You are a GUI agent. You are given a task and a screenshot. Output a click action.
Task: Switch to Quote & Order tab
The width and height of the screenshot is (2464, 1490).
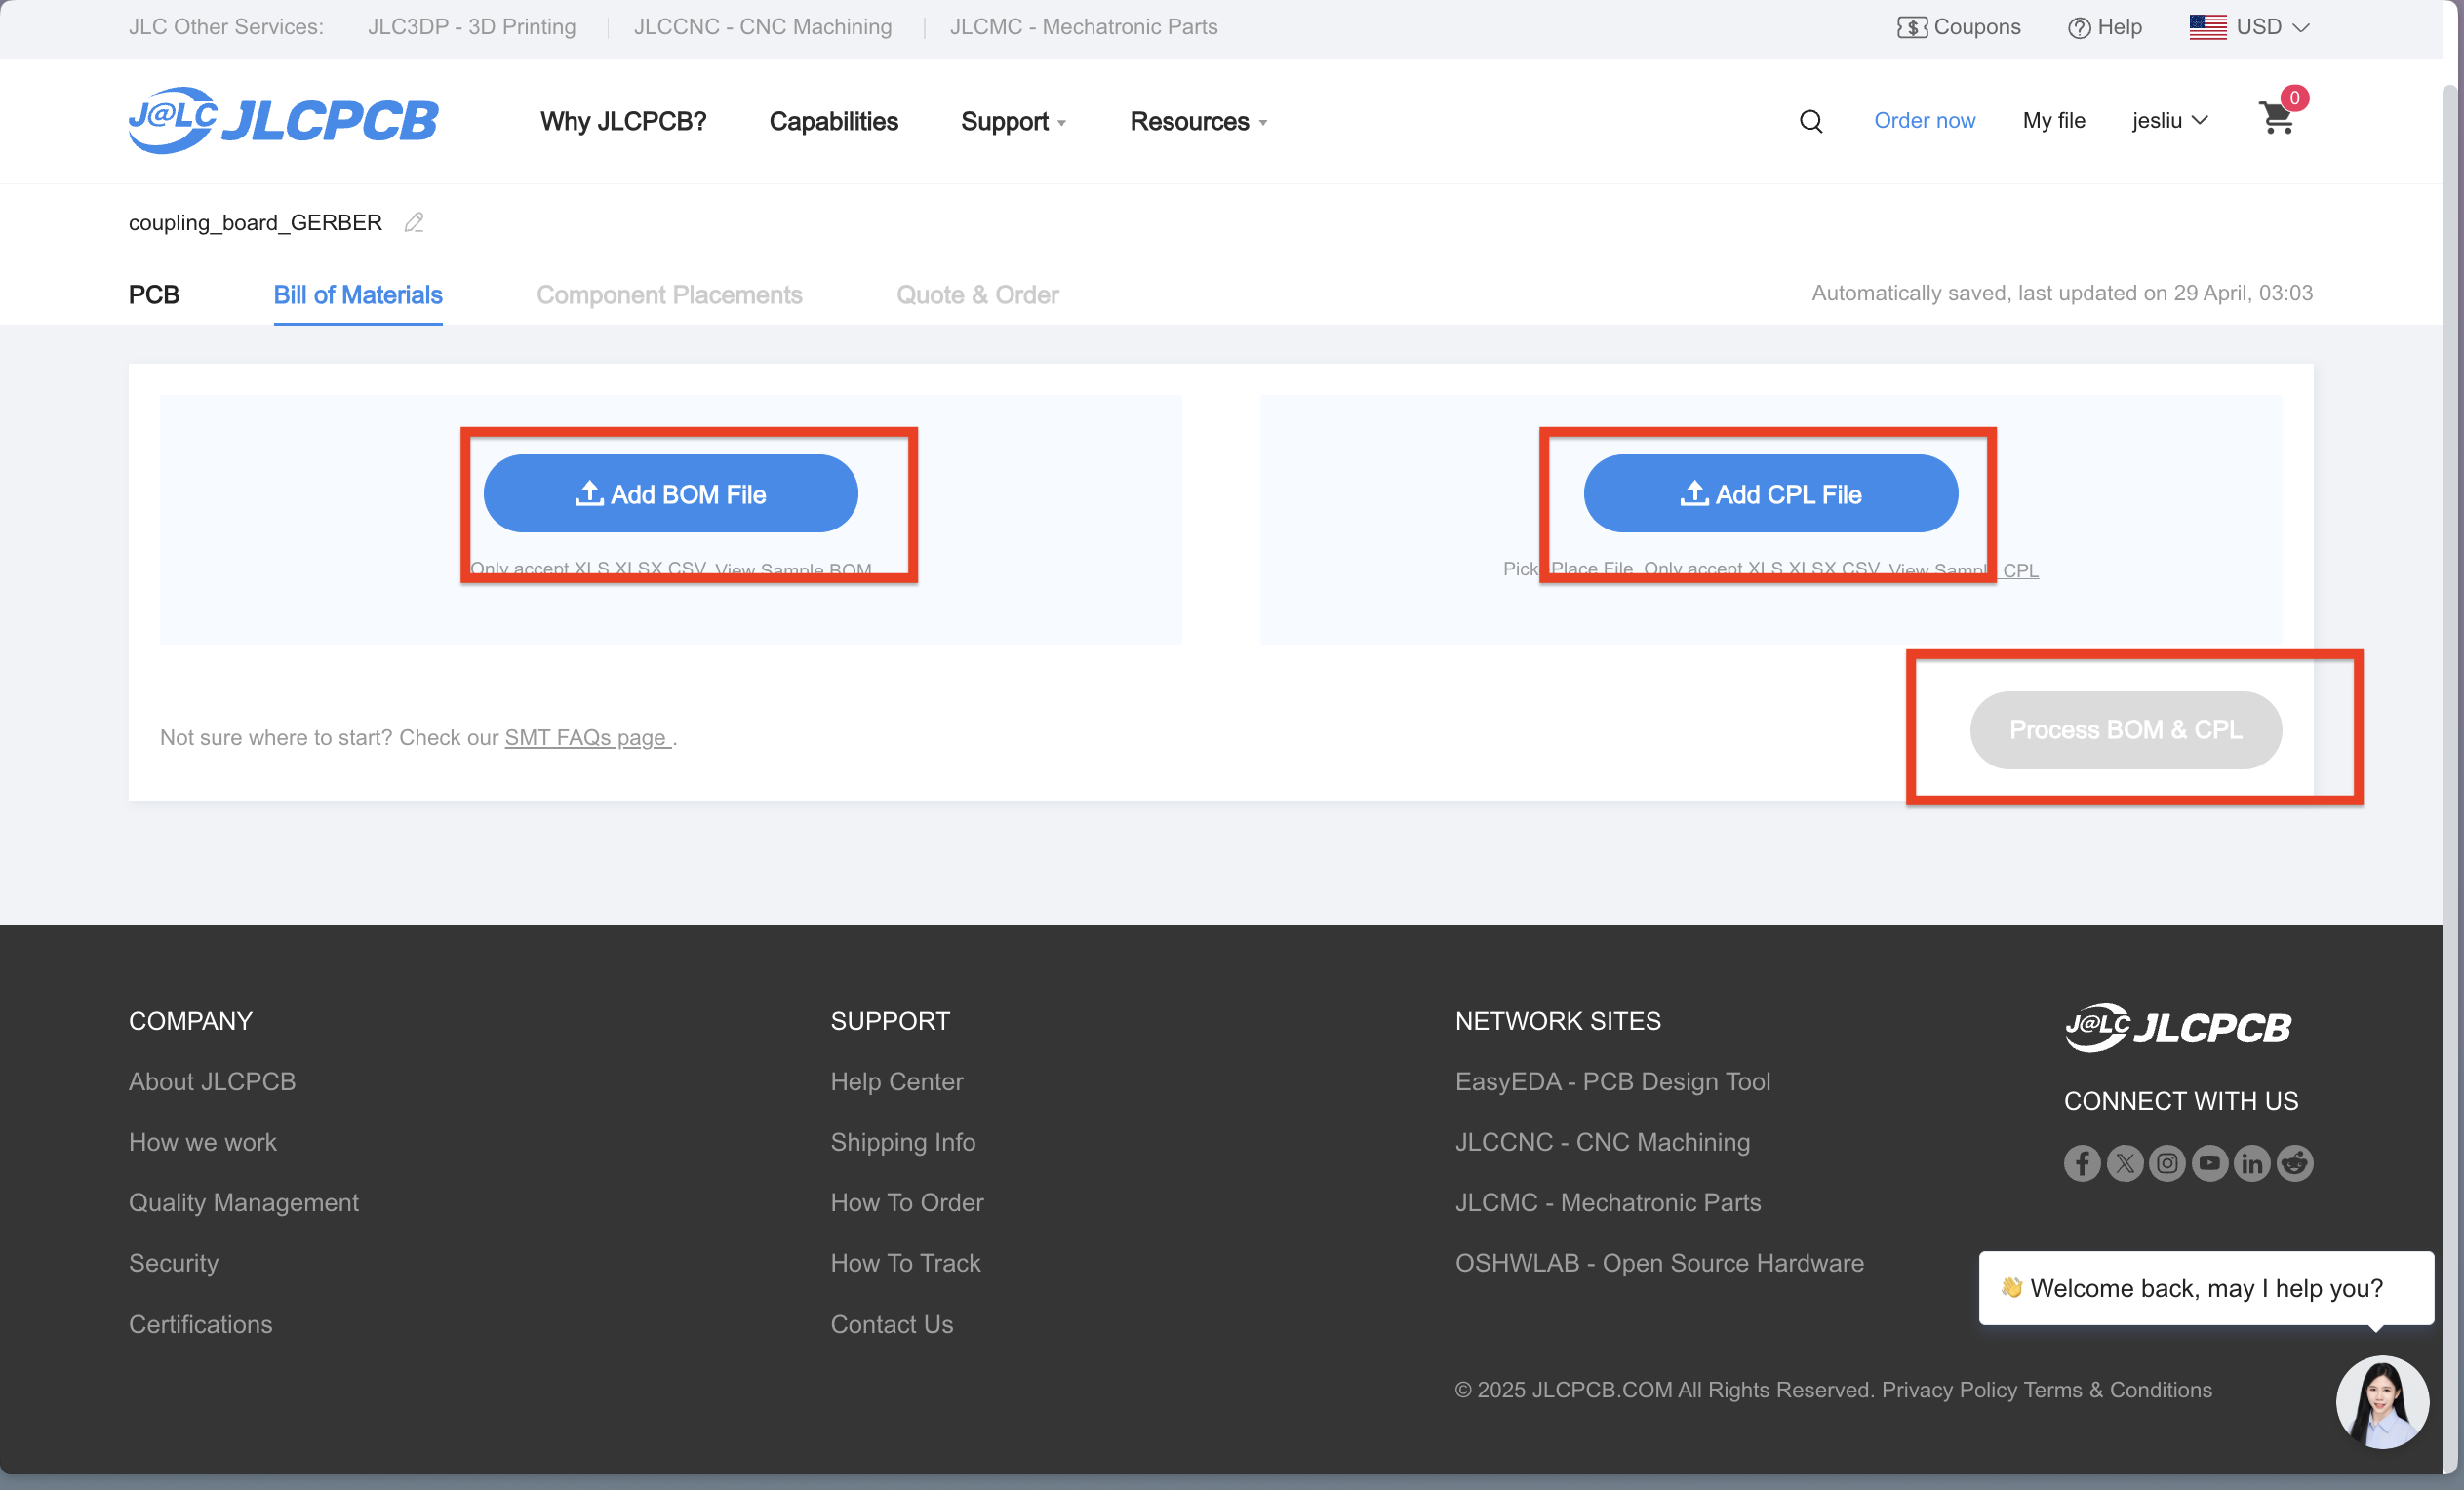977,295
